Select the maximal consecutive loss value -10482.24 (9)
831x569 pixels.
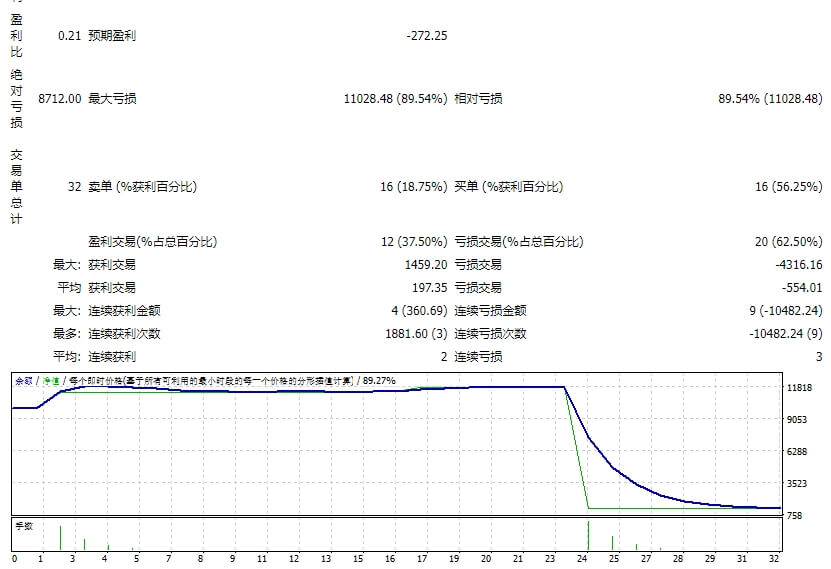pyautogui.click(x=785, y=334)
